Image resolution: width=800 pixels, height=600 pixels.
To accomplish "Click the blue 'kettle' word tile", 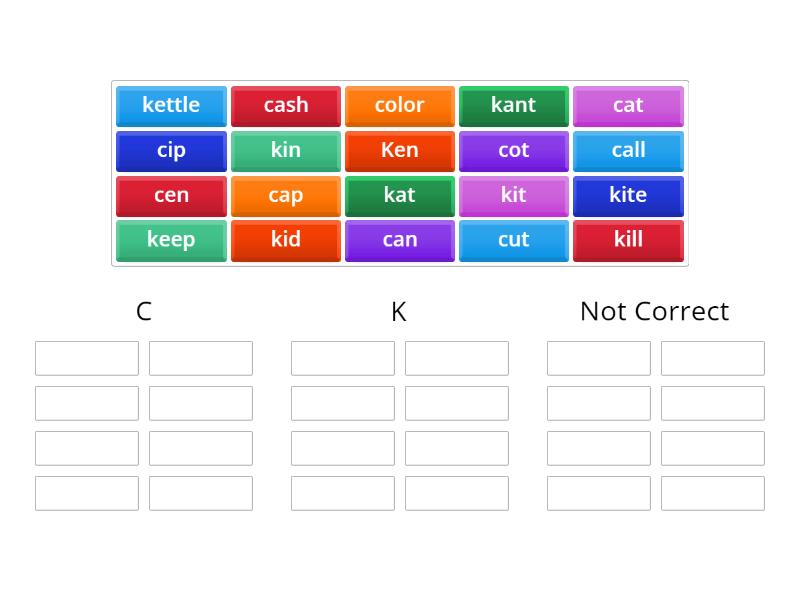I will click(x=171, y=105).
